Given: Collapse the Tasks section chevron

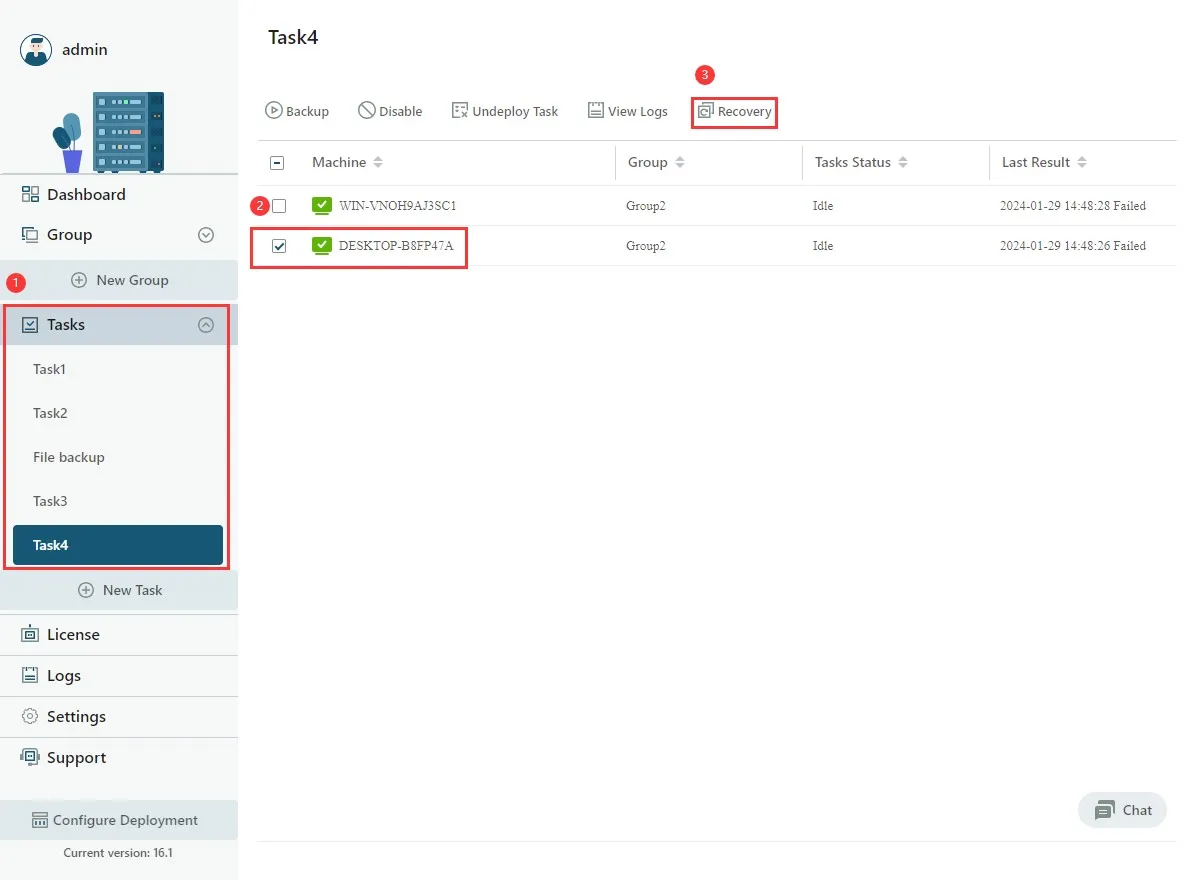Looking at the screenshot, I should point(206,325).
